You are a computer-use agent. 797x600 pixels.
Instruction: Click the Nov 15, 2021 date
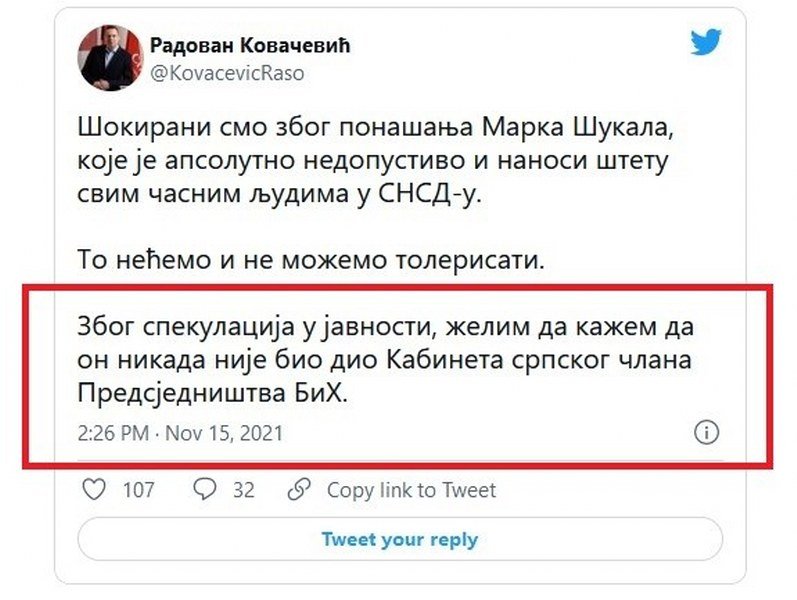click(223, 433)
